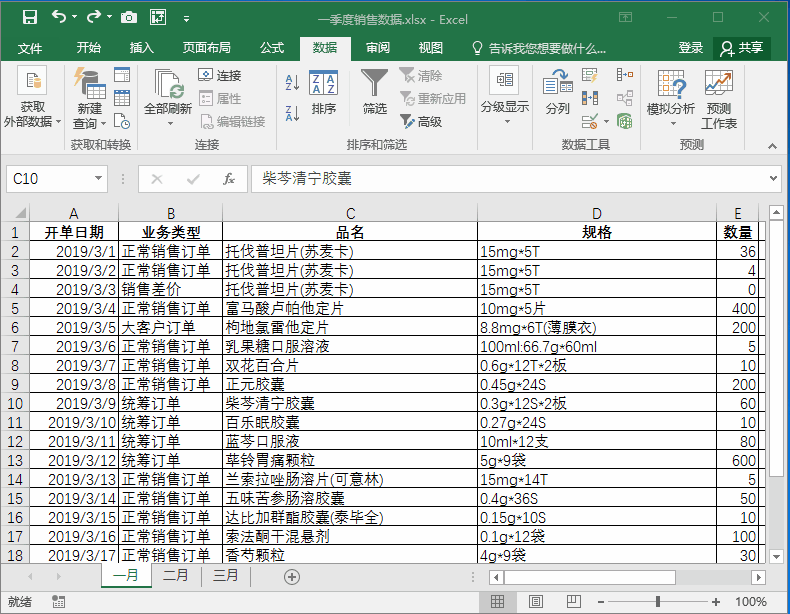790x614 pixels.
Task: Open the Customize Quick Access Toolbar dropdown
Action: [x=186, y=19]
